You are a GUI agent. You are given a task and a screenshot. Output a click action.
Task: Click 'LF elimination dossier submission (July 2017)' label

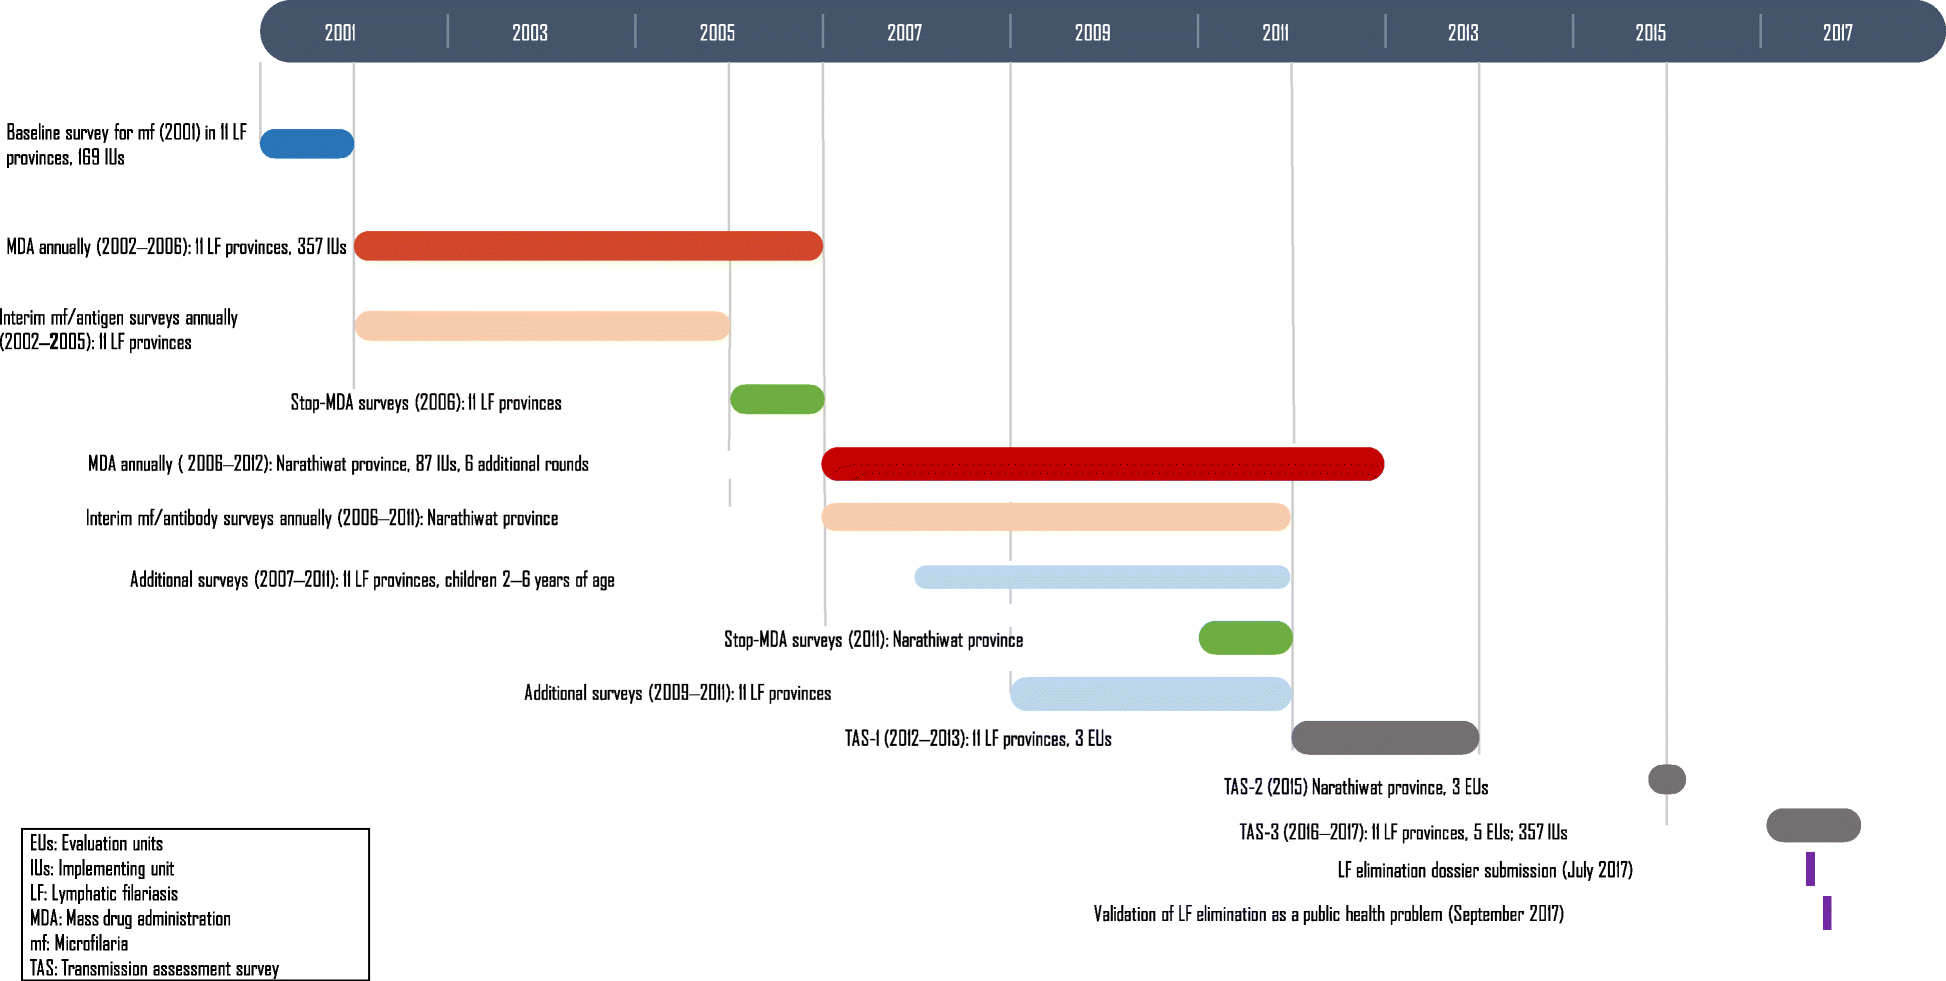tap(1485, 870)
